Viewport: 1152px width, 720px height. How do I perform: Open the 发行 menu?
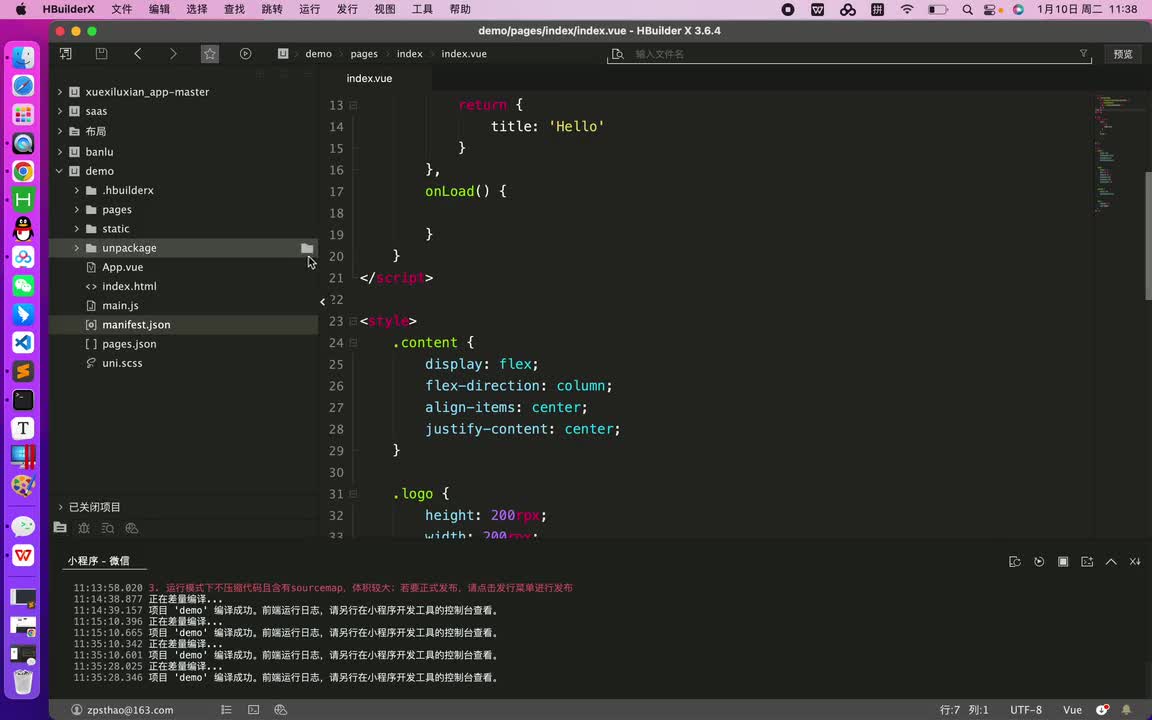coord(347,10)
